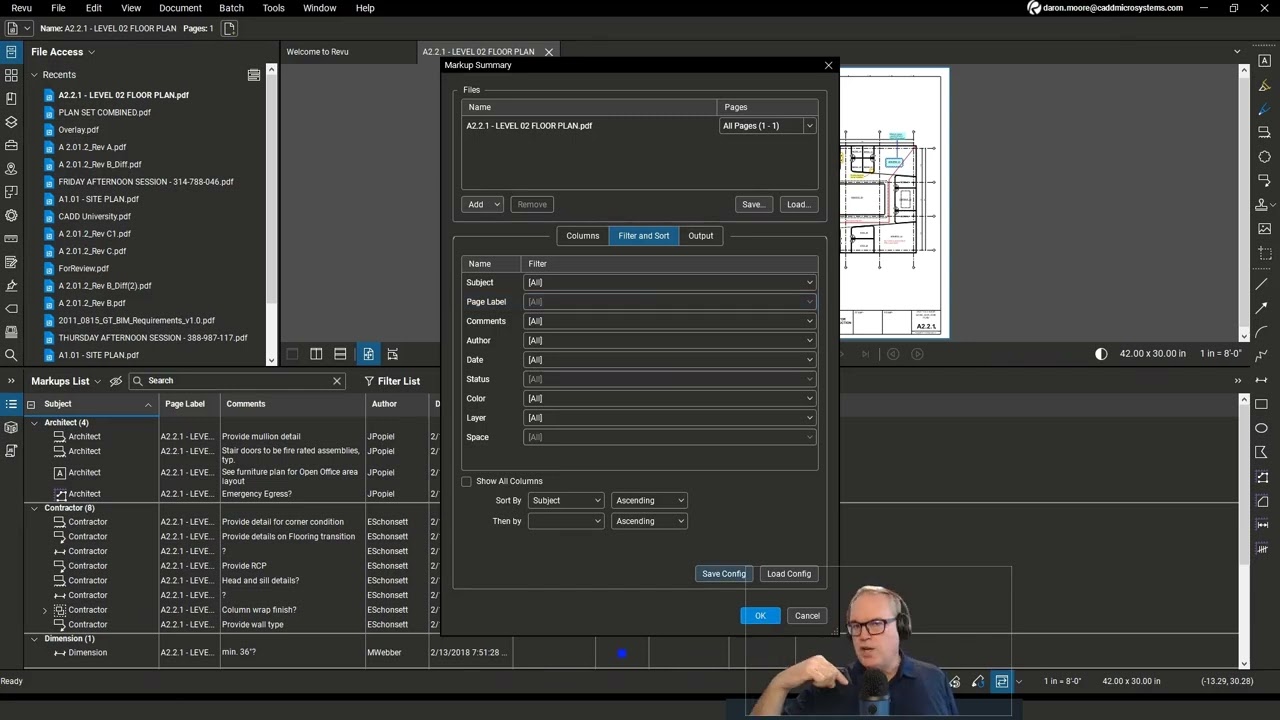Open the Thumbnails panel icon
This screenshot has width=1280, height=720.
tap(11, 75)
